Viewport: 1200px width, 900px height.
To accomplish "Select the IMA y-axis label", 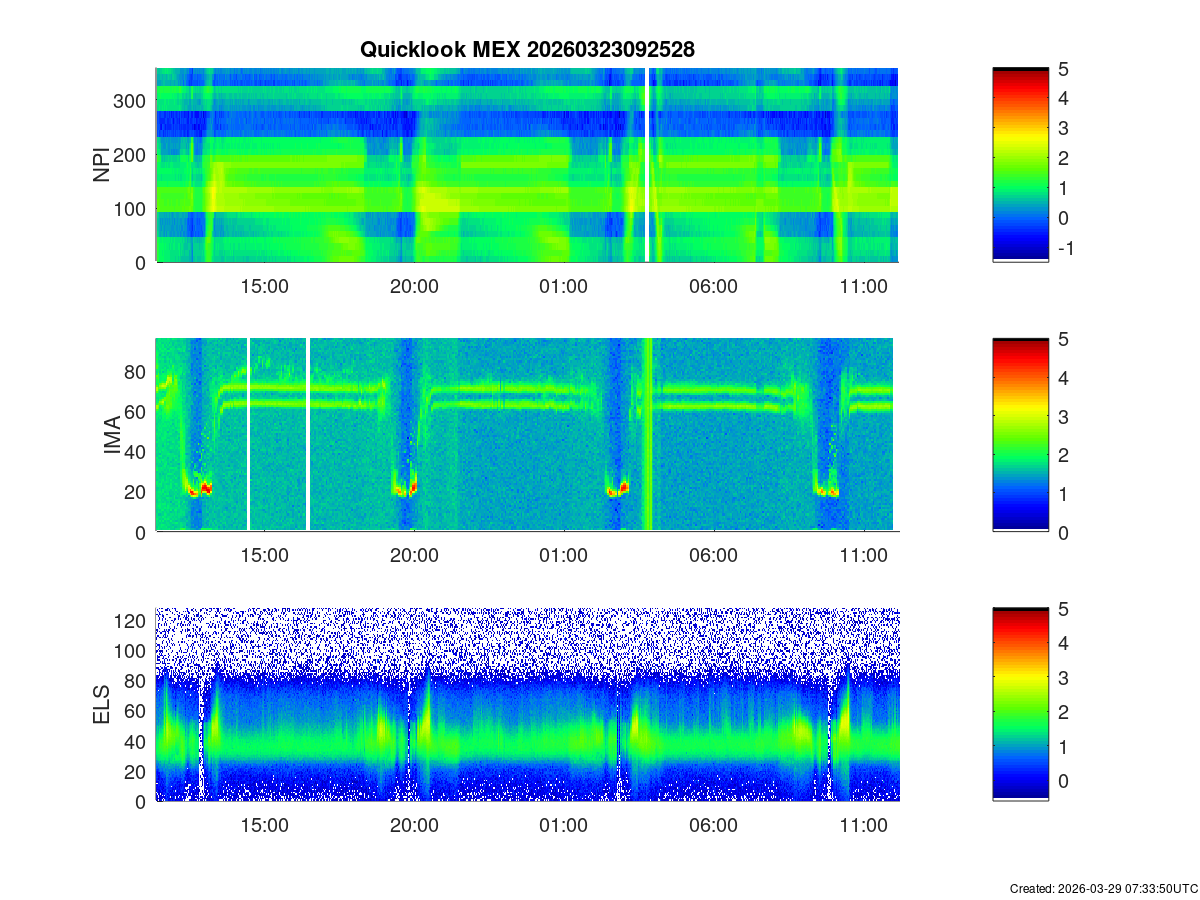I will [x=112, y=435].
